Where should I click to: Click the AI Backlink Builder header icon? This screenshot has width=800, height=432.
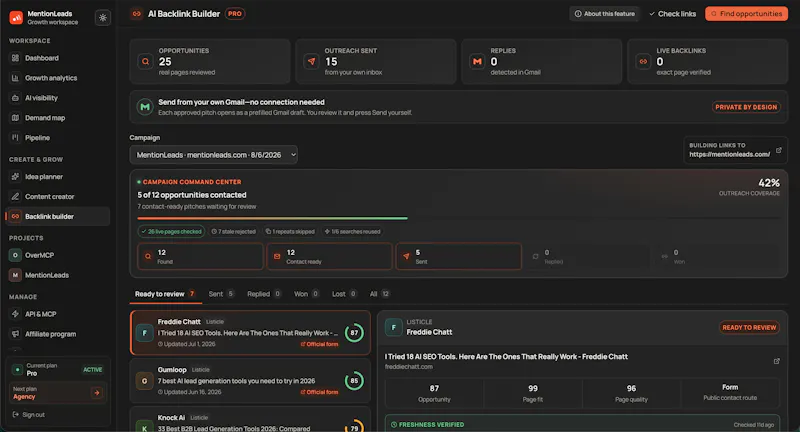(x=136, y=14)
